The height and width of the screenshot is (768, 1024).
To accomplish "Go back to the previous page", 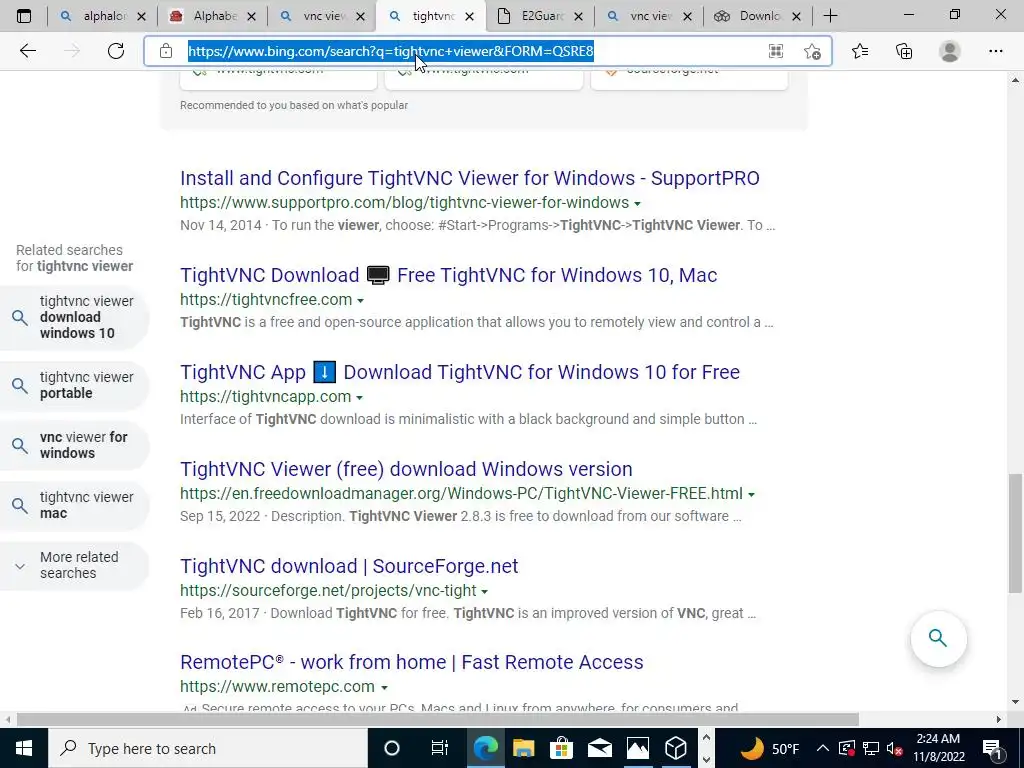I will point(27,51).
